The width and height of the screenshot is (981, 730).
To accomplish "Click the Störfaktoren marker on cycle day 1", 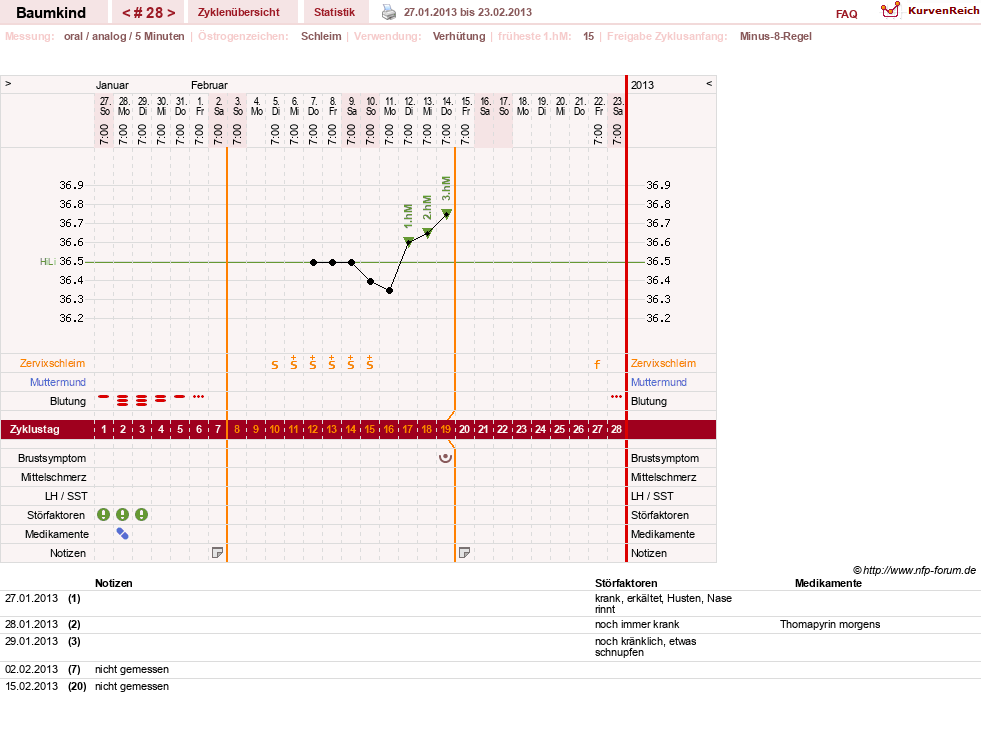I will [x=104, y=515].
